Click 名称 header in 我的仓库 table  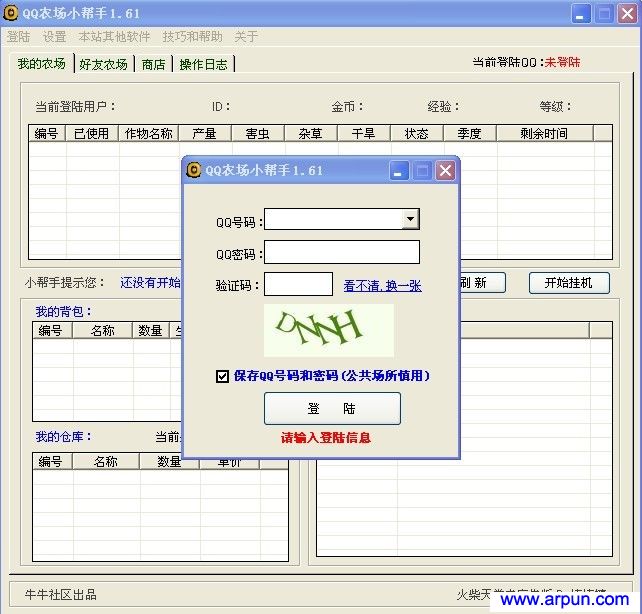(106, 462)
